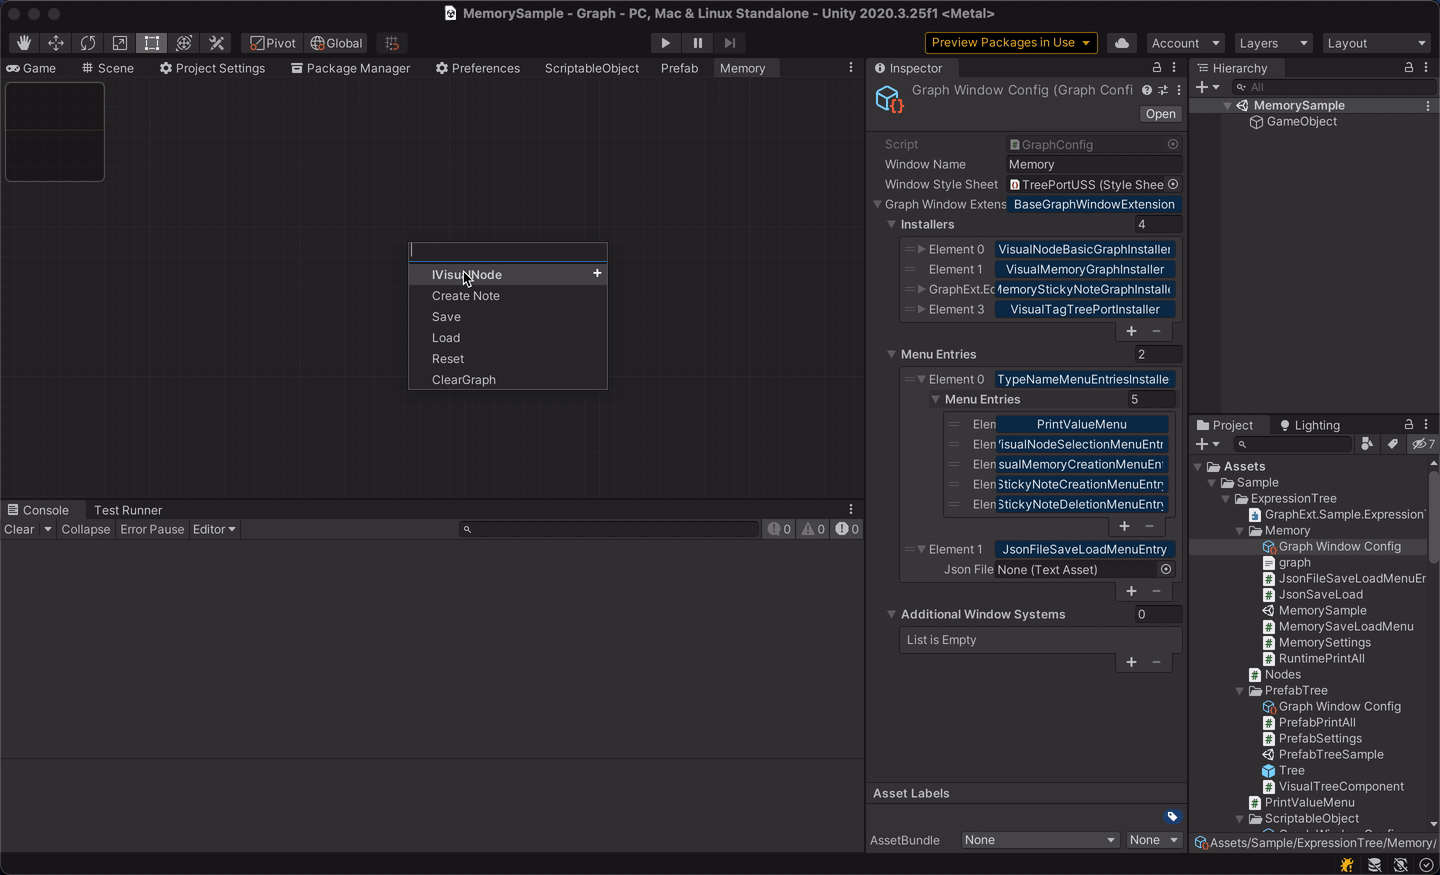Remove element from Additional Window Systems

[1157, 662]
